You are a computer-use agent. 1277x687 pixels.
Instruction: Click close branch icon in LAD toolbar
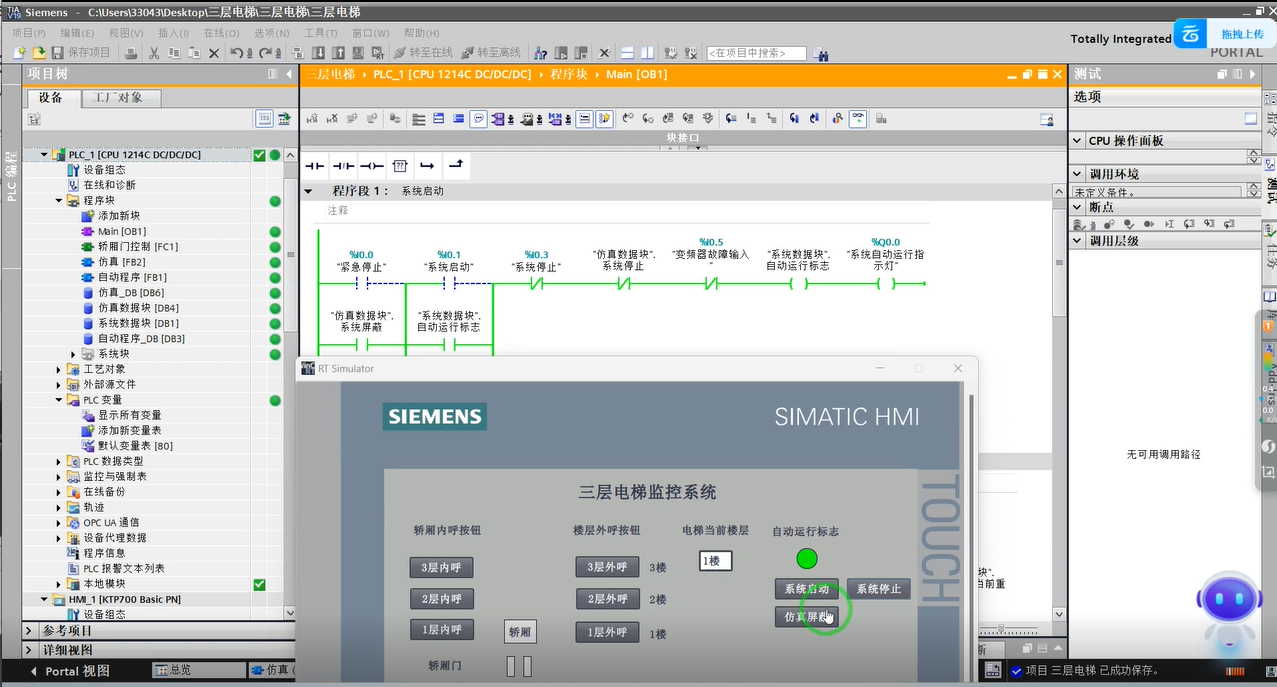click(455, 165)
